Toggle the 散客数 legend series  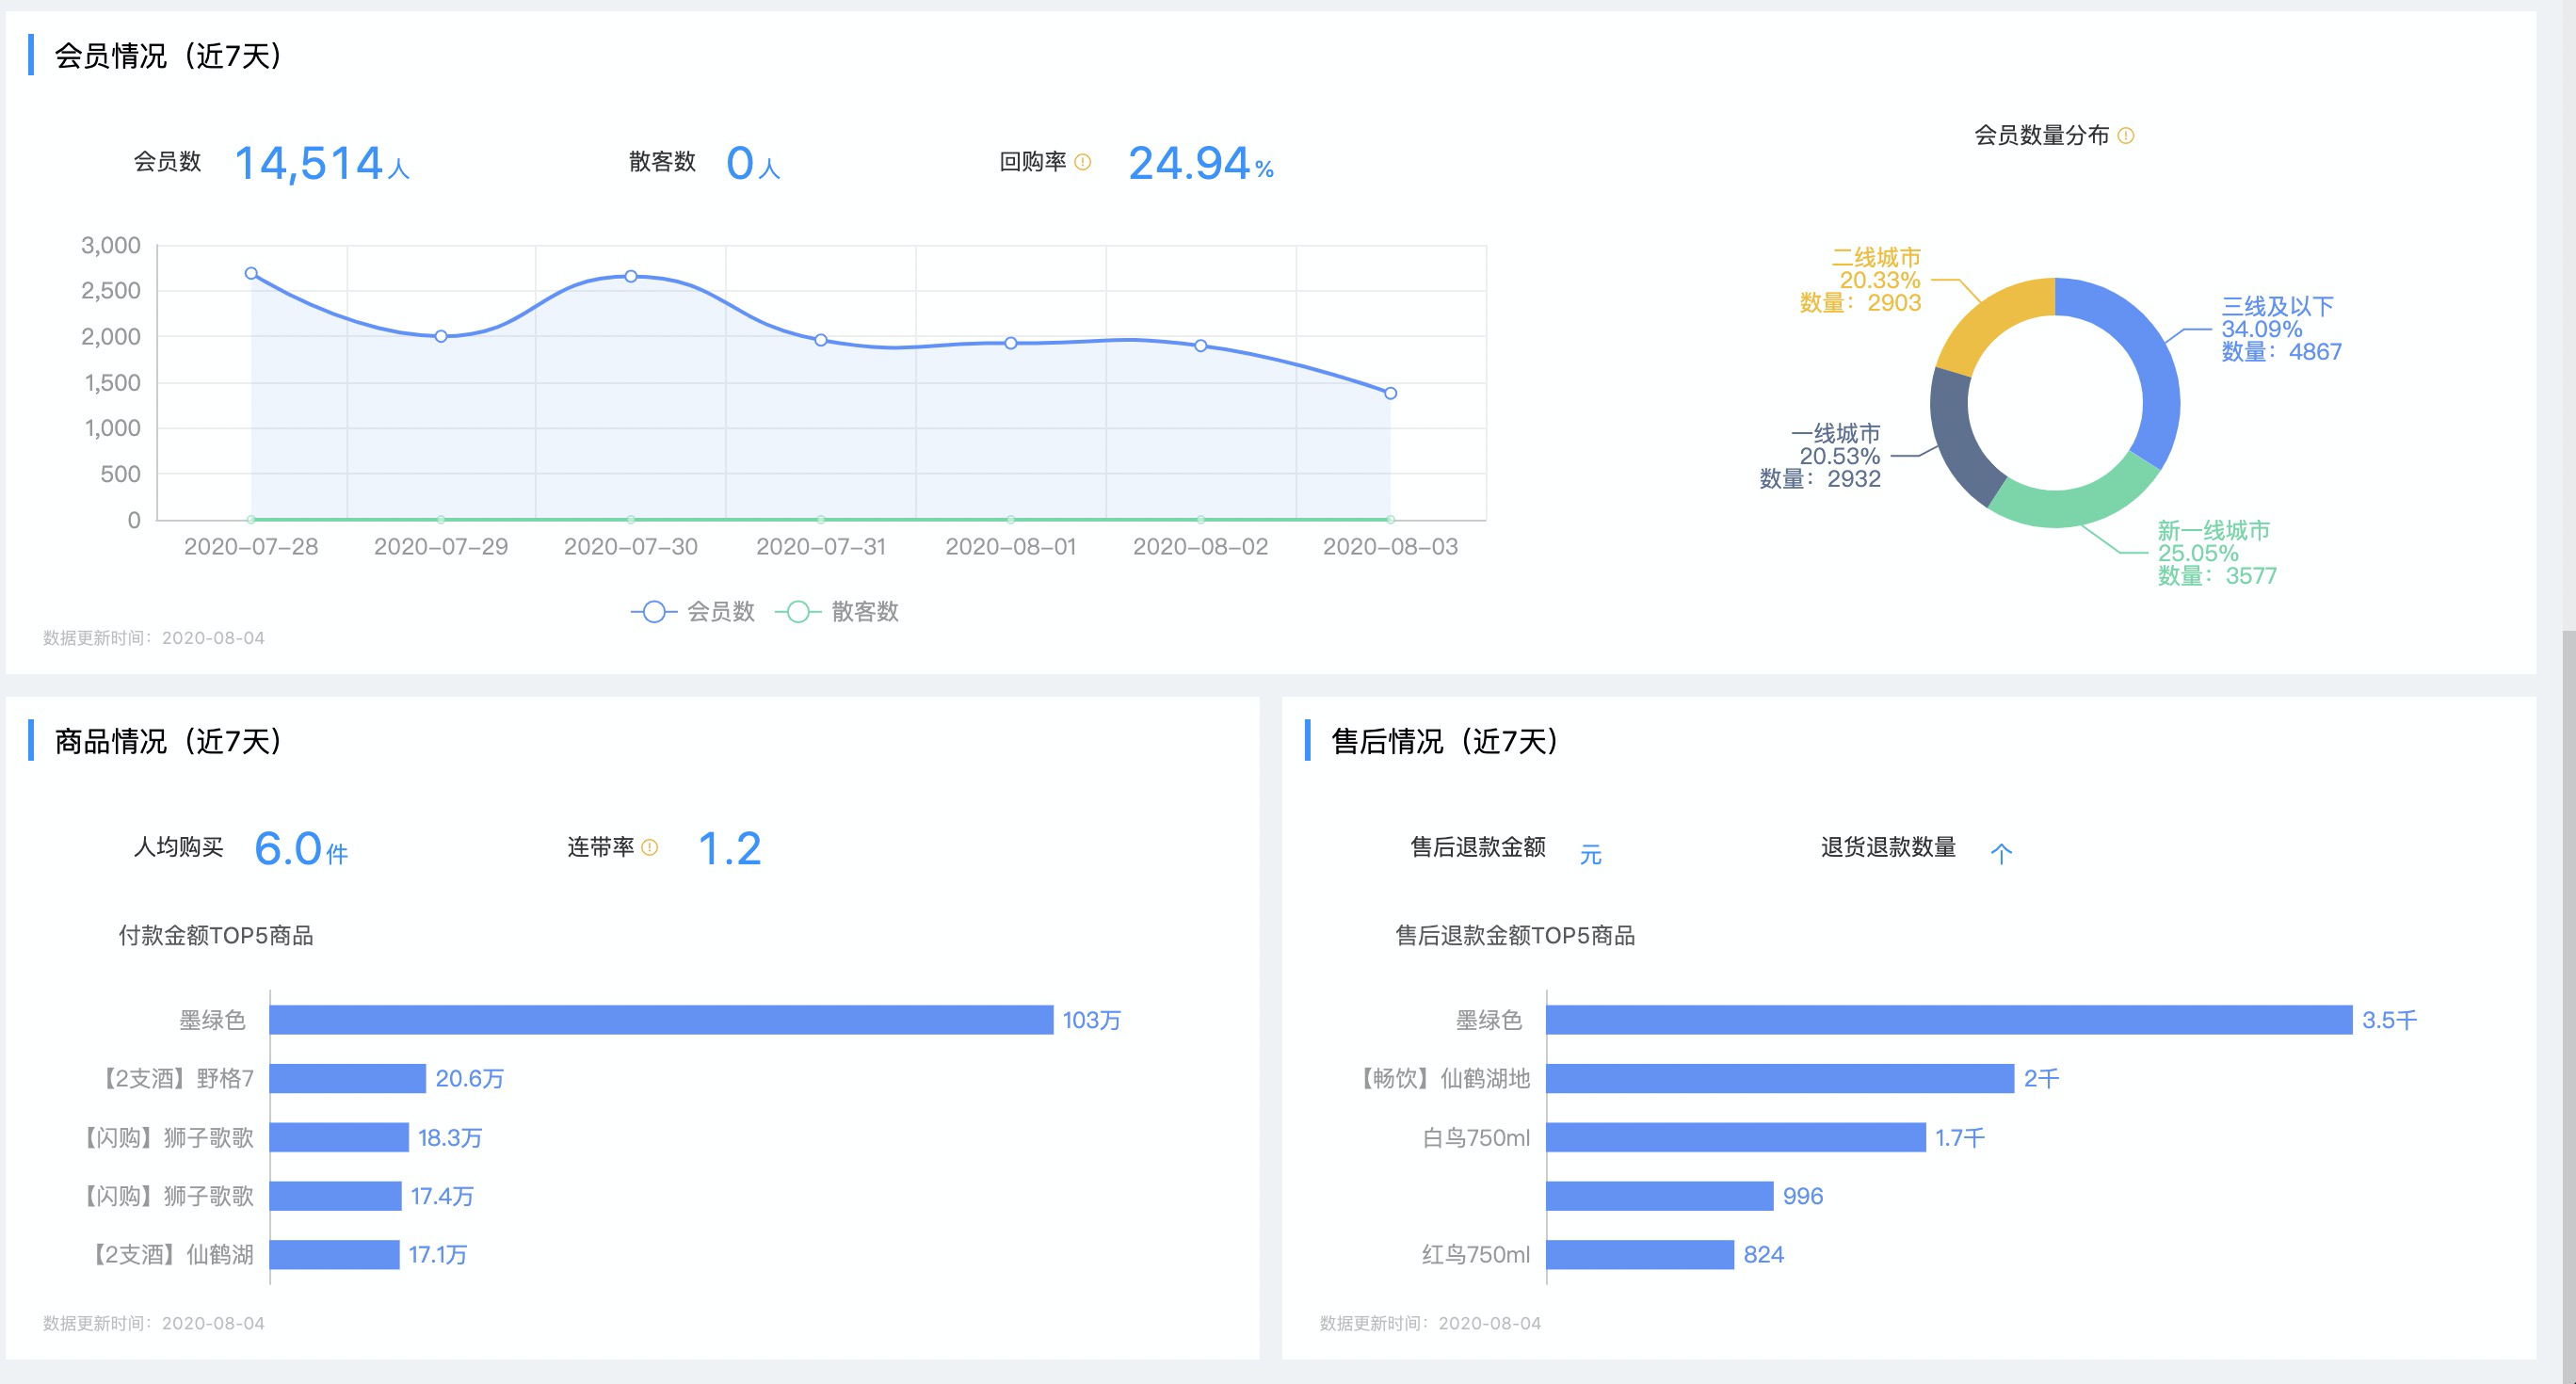(838, 611)
